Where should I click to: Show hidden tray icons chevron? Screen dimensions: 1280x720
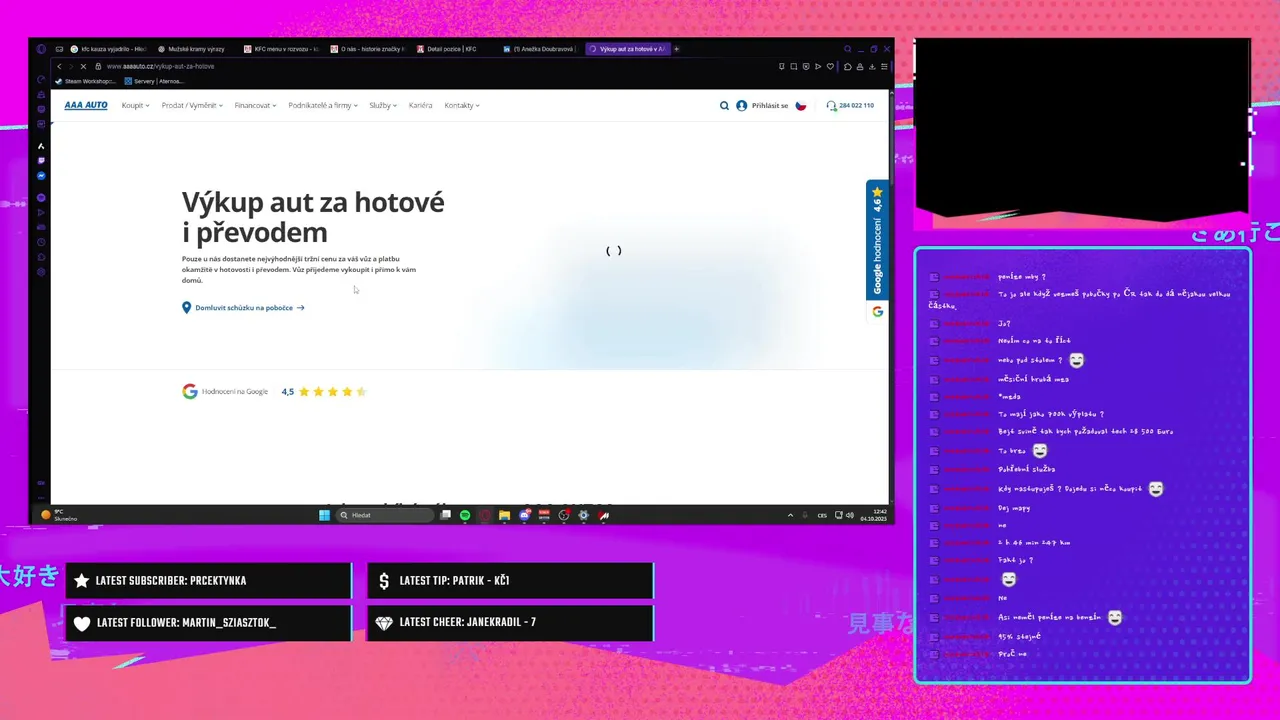[790, 515]
